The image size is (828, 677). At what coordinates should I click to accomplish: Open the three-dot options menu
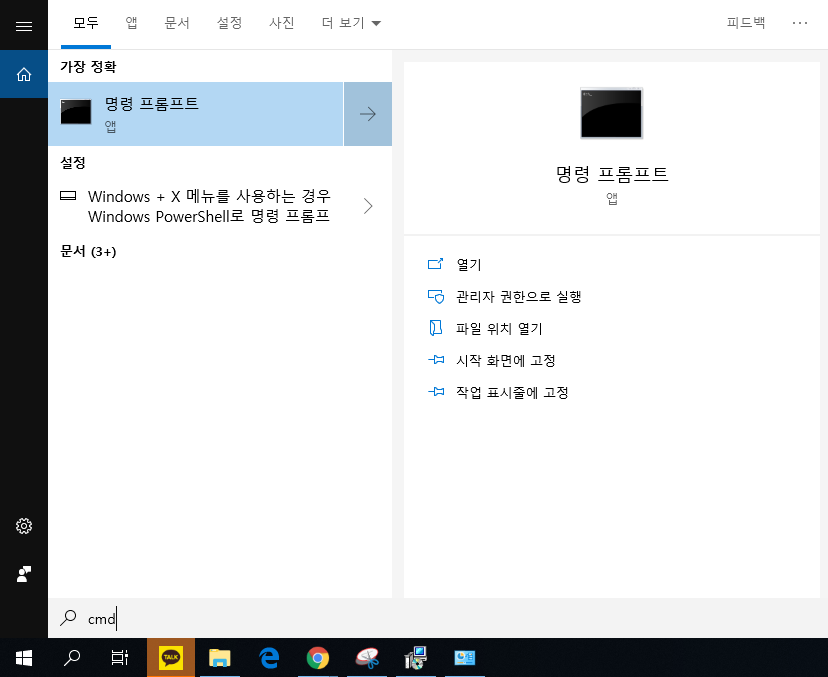(x=800, y=23)
